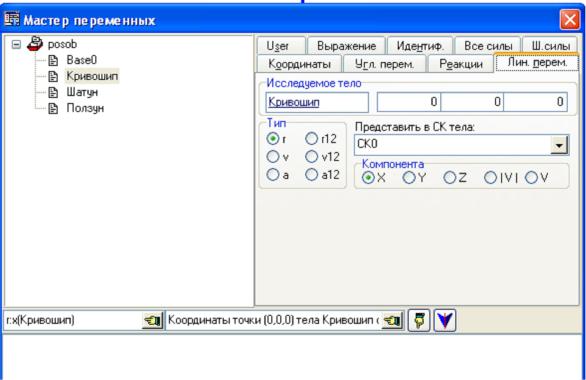Select Шатун in the tree

click(x=82, y=92)
